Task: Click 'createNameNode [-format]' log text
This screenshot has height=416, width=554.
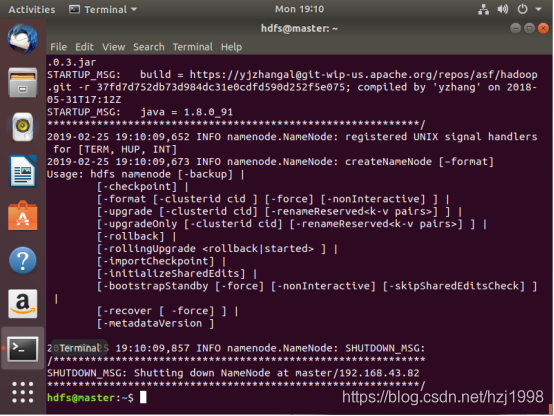Action: tap(419, 162)
